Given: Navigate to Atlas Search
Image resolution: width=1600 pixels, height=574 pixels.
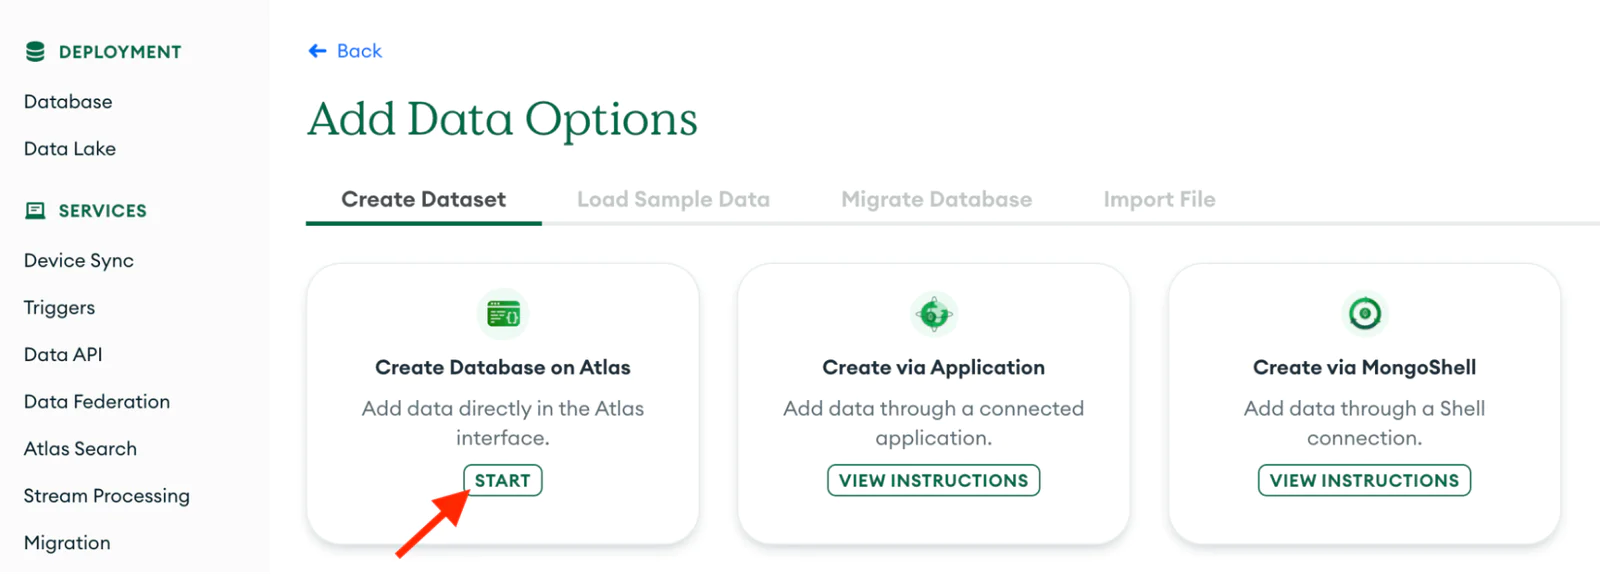Looking at the screenshot, I should click(x=80, y=449).
